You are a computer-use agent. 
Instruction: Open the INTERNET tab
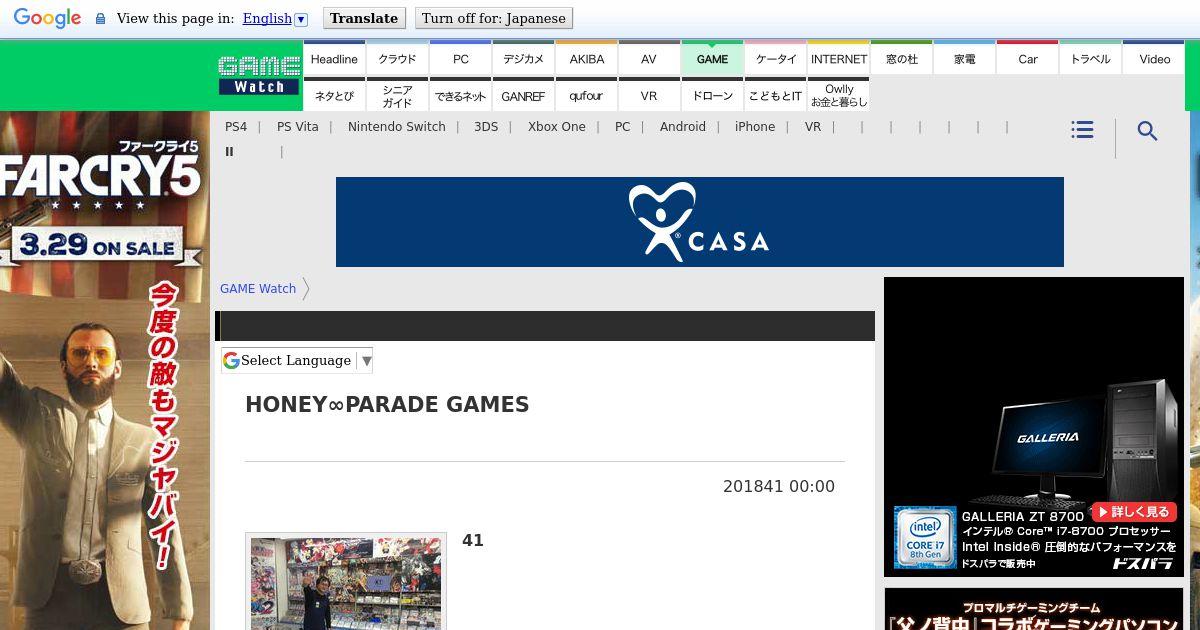pyautogui.click(x=838, y=59)
